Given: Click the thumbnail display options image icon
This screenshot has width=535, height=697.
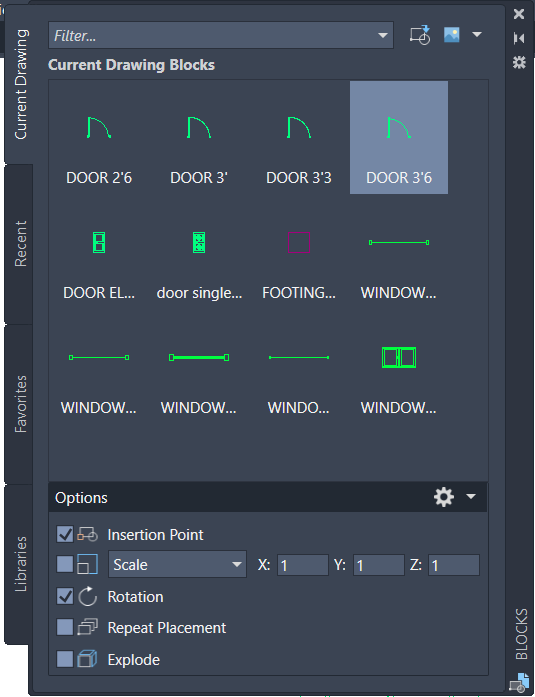Looking at the screenshot, I should tap(451, 34).
